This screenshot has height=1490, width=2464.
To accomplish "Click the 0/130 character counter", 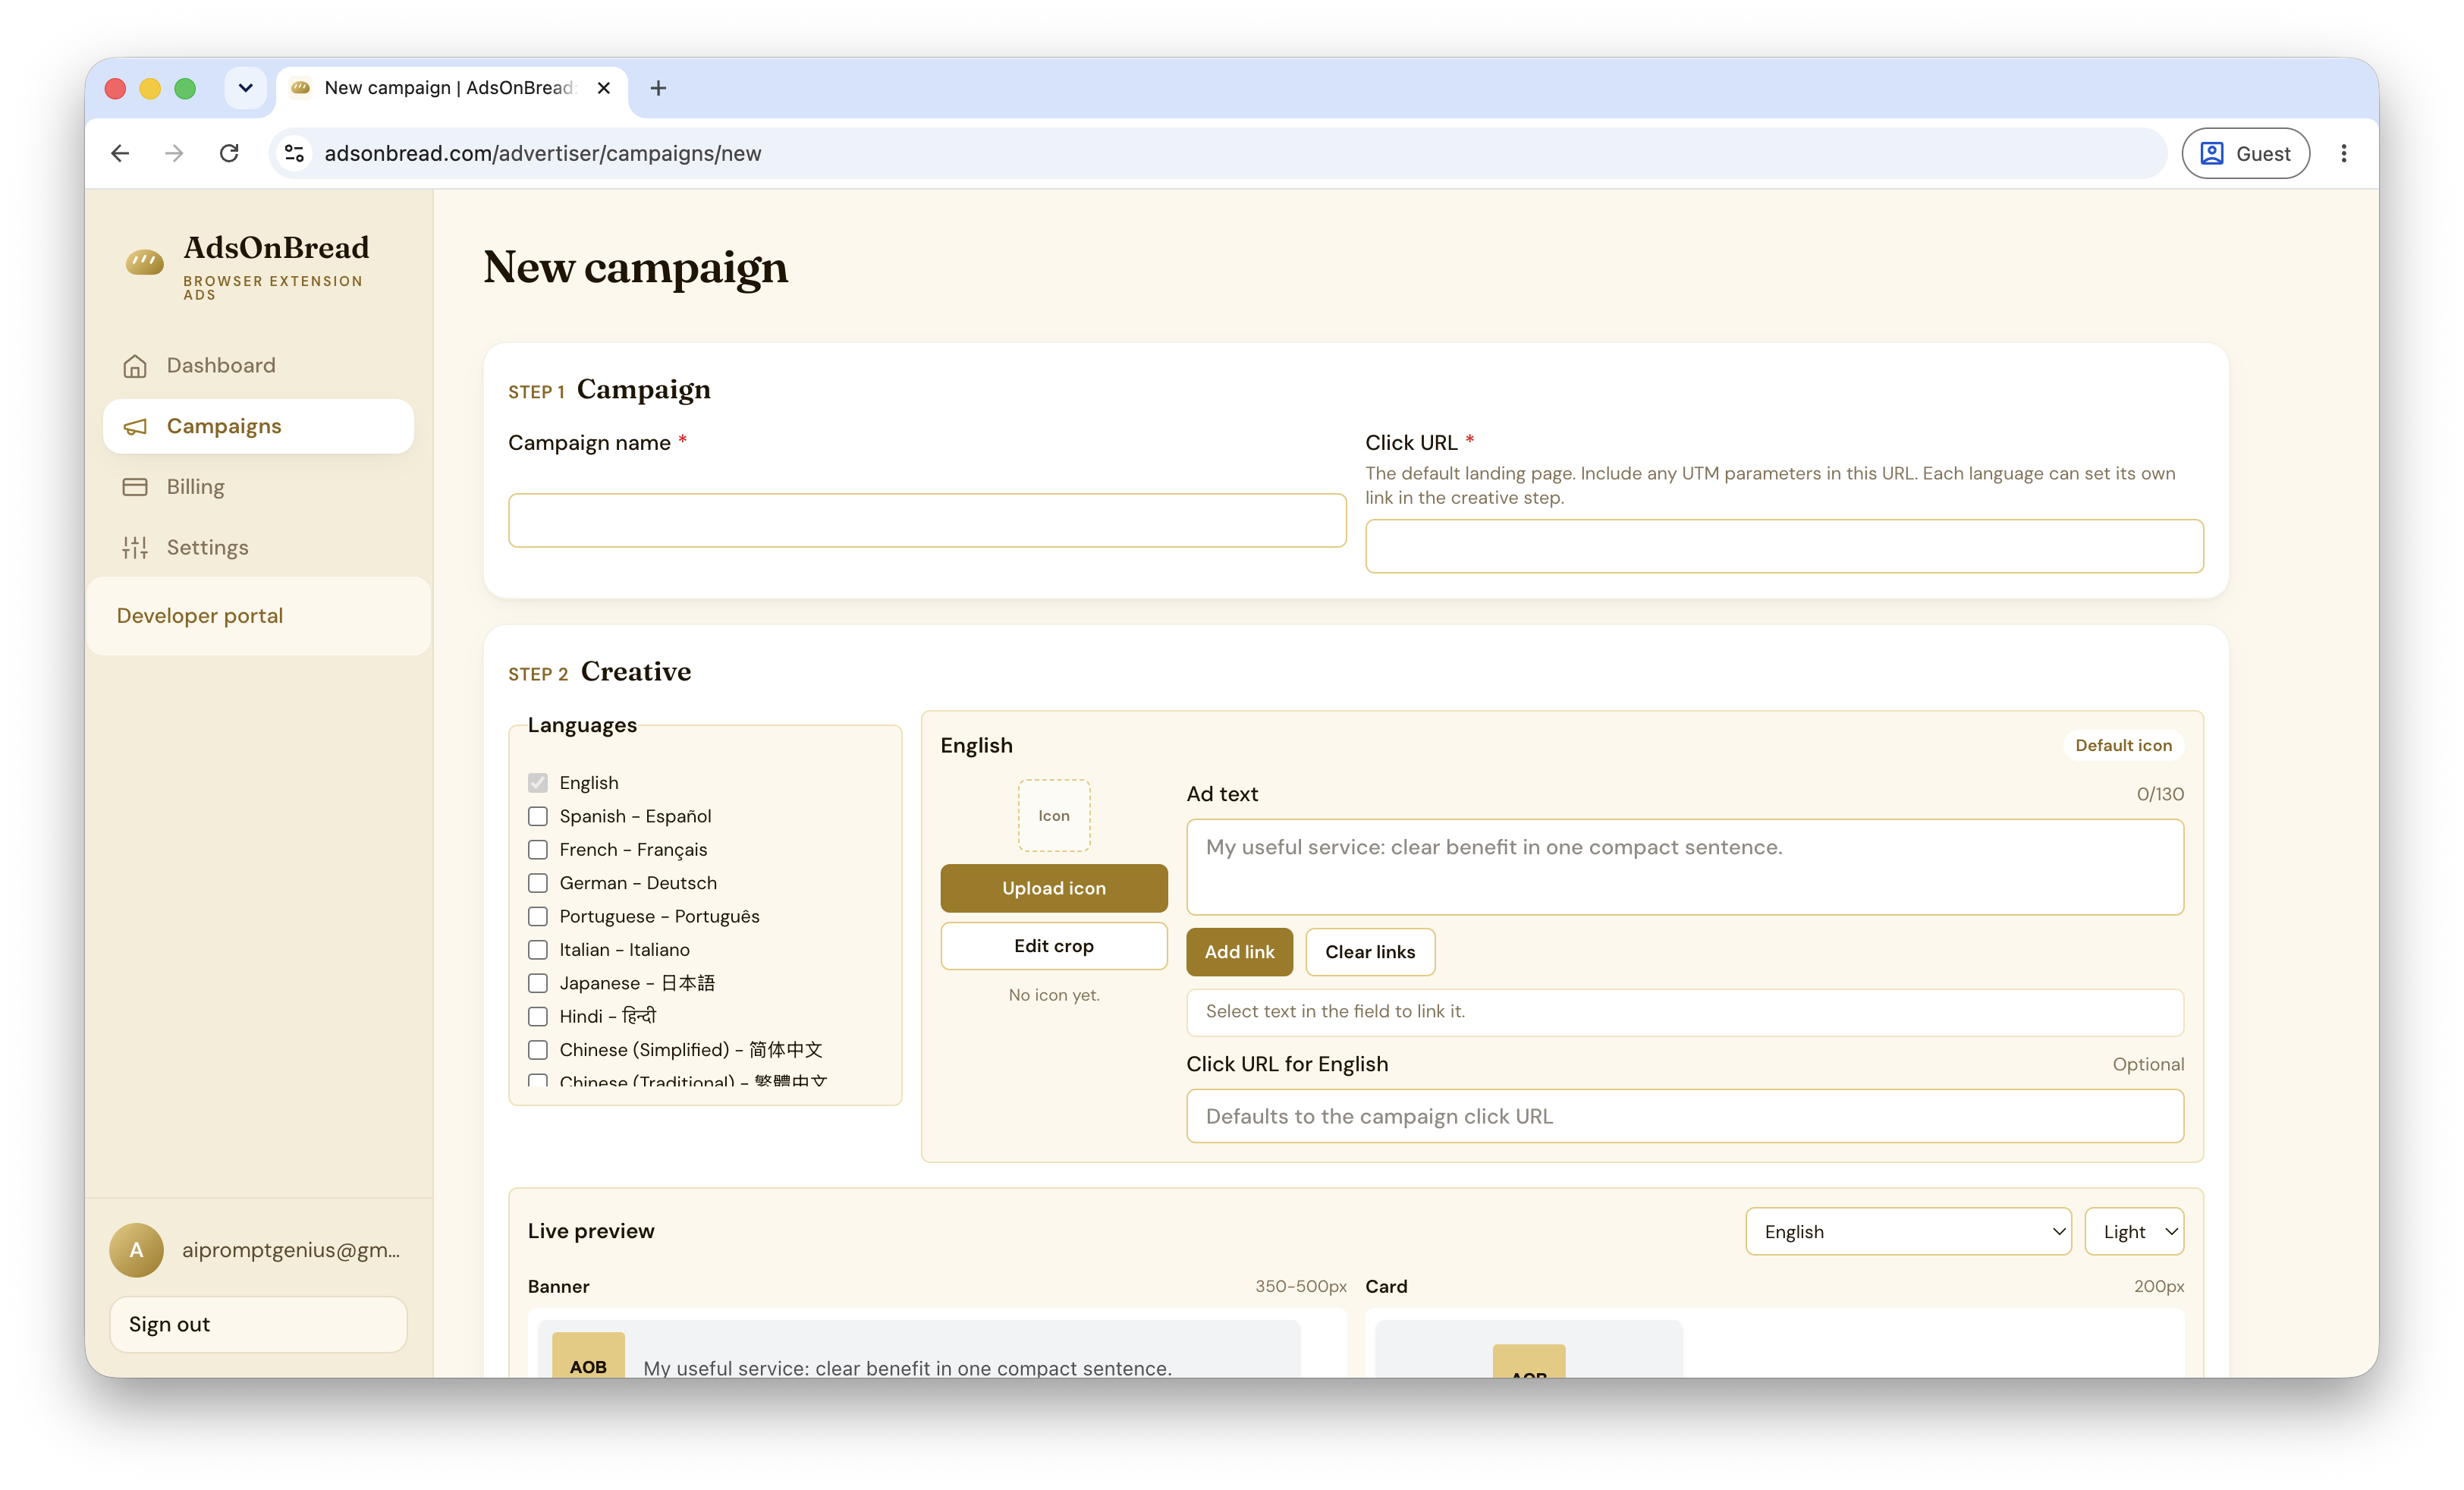I will pyautogui.click(x=2160, y=794).
